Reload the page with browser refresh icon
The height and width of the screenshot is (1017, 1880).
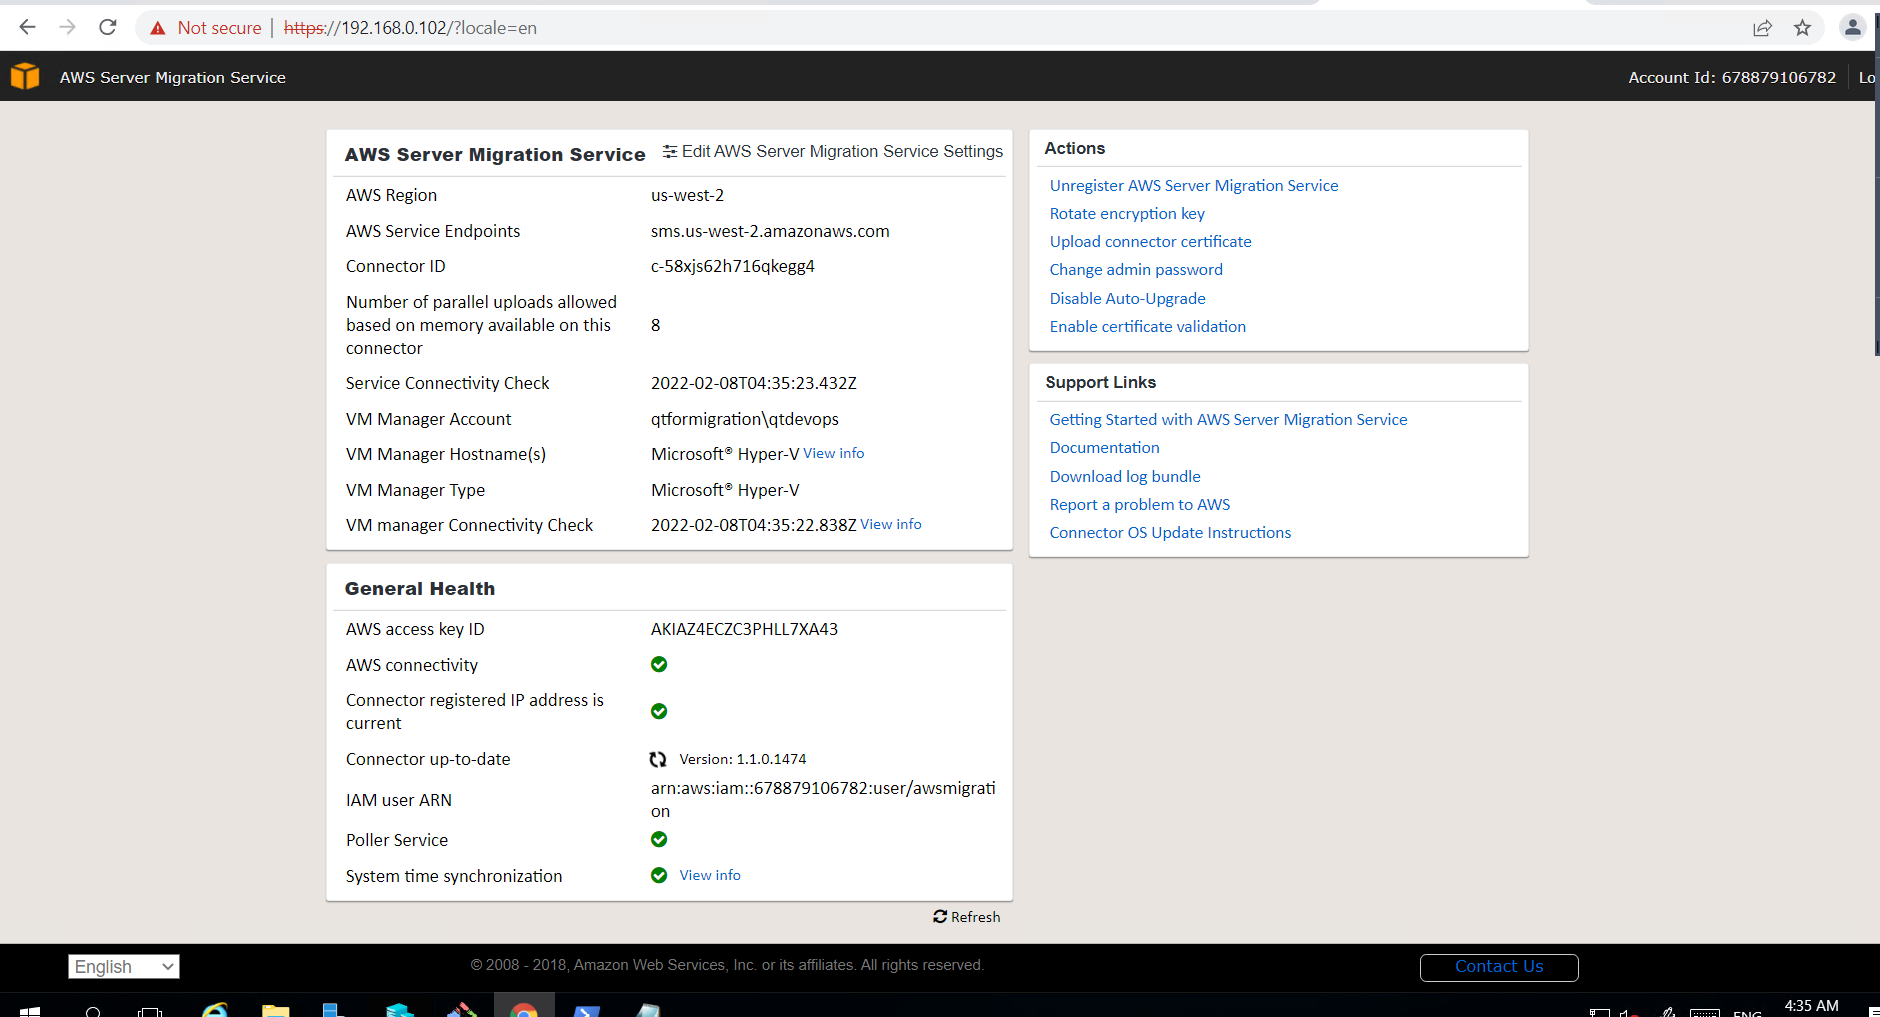tap(108, 28)
